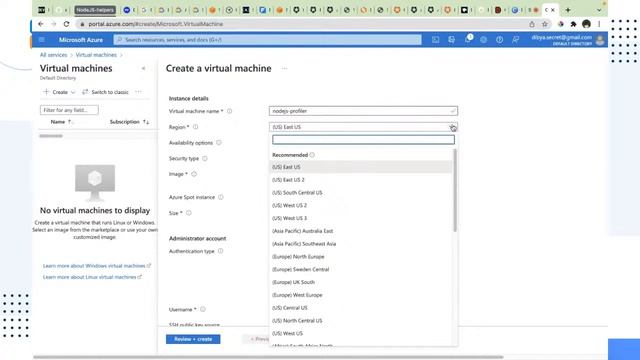
Task: Click the info icon next to Availability options
Action: (x=219, y=142)
